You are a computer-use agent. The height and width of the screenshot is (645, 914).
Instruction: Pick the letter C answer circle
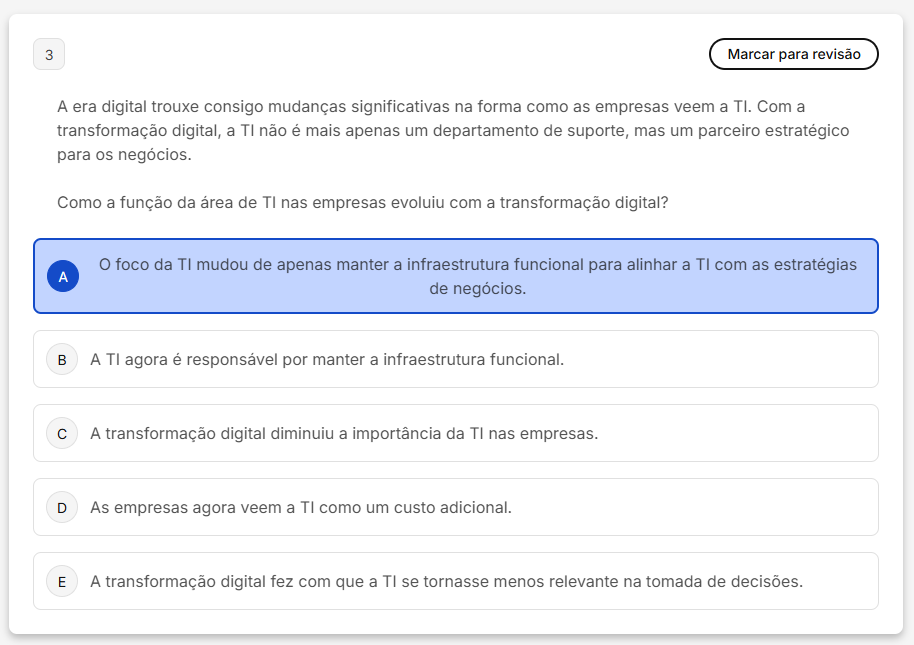(x=62, y=433)
